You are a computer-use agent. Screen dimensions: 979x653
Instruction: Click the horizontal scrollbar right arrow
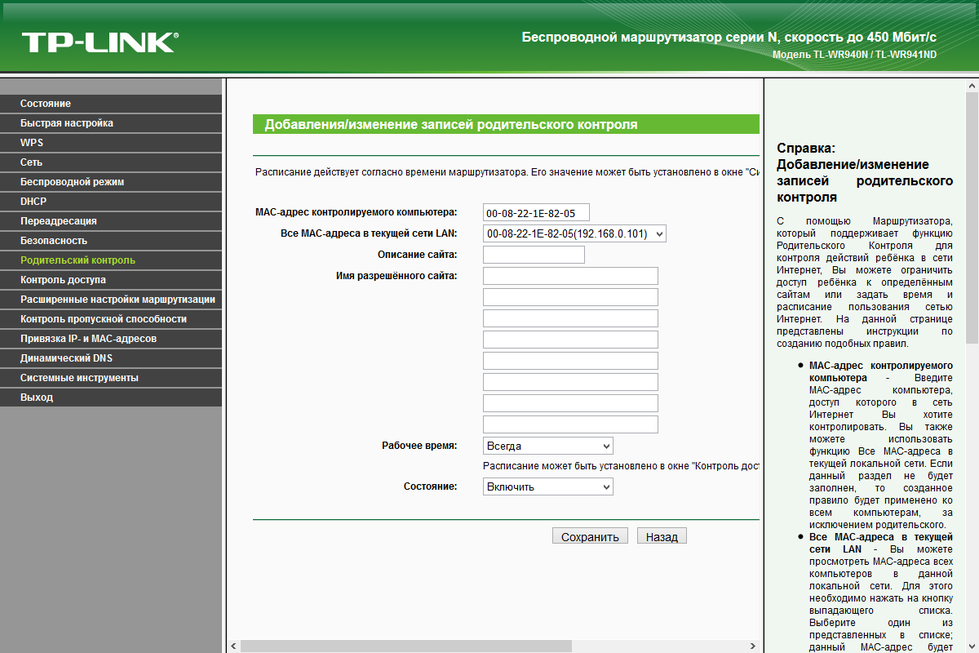(x=752, y=646)
